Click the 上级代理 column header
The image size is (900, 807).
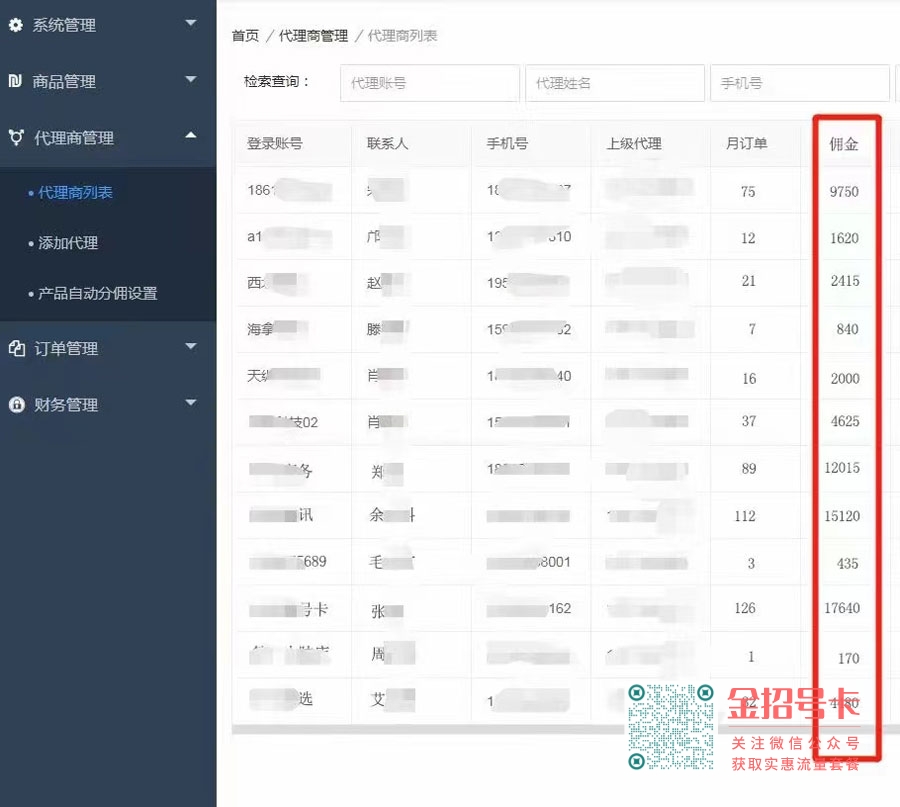point(634,143)
